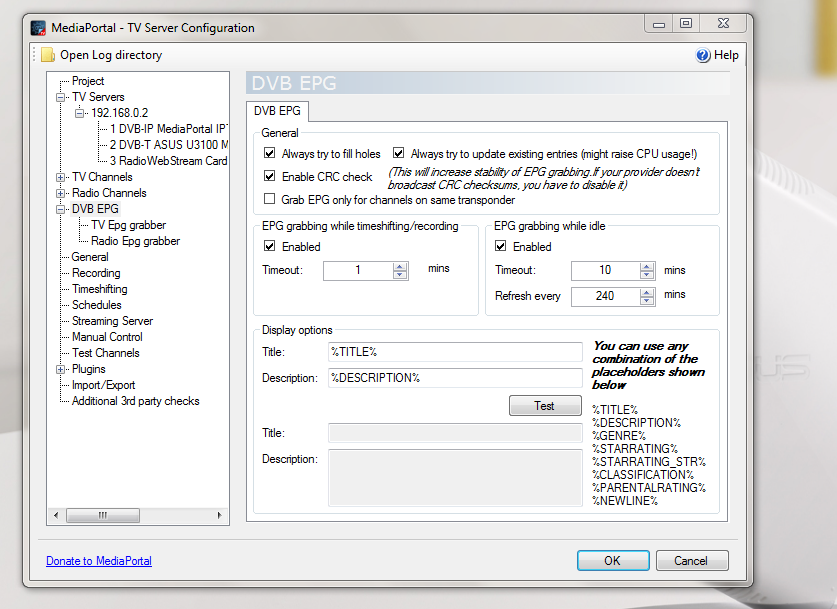837x609 pixels.
Task: Toggle 'Always try to update existing entries' checkbox
Action: (398, 153)
